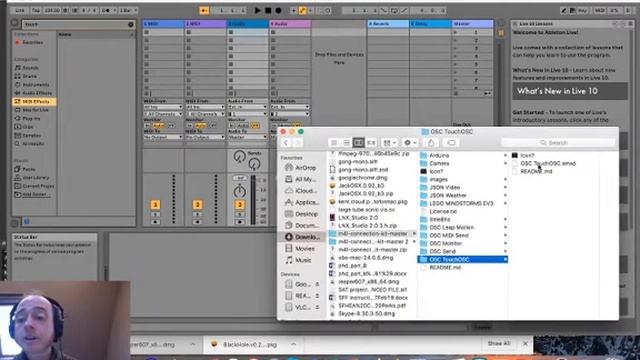
Task: Click the Tap tempo button
Action: pyautogui.click(x=36, y=10)
